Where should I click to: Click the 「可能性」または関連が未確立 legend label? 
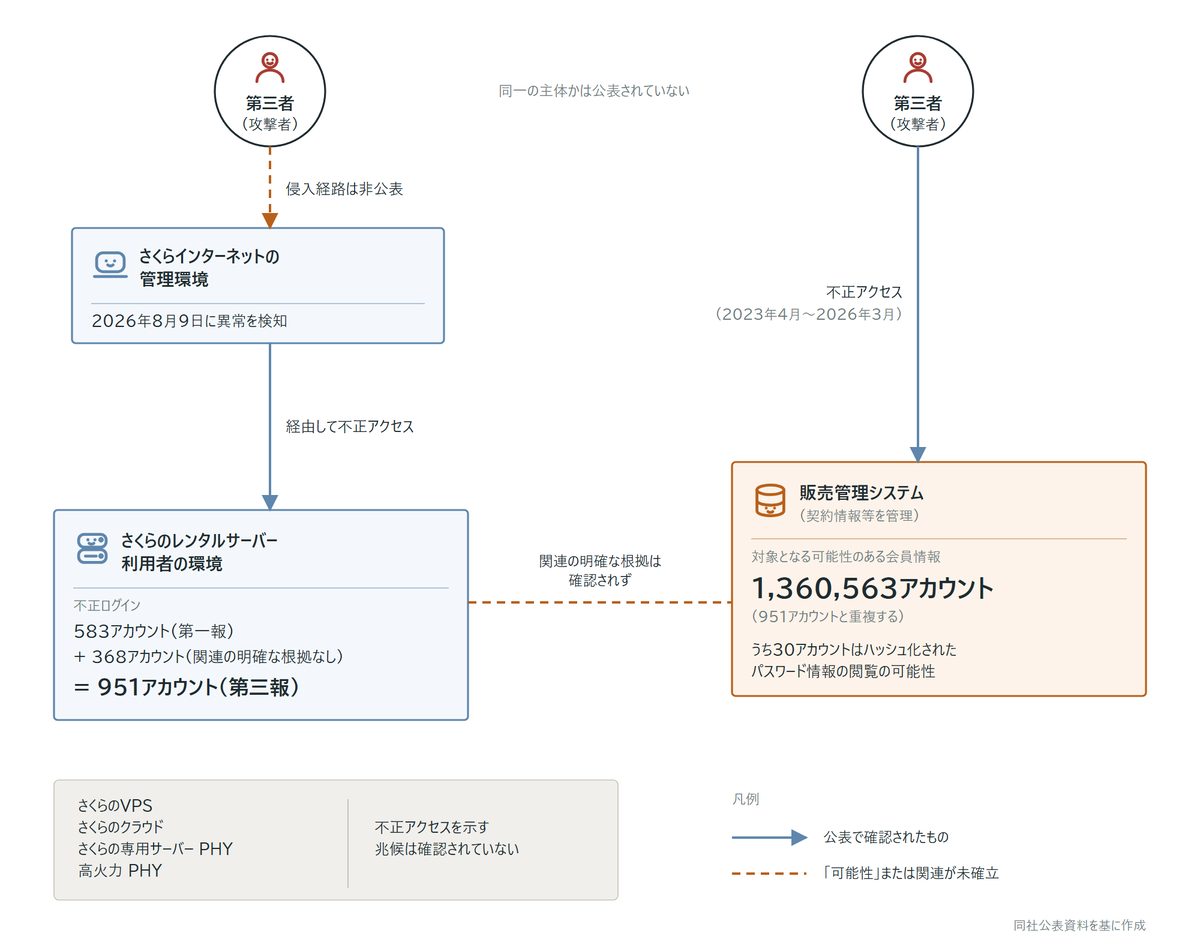pos(911,873)
